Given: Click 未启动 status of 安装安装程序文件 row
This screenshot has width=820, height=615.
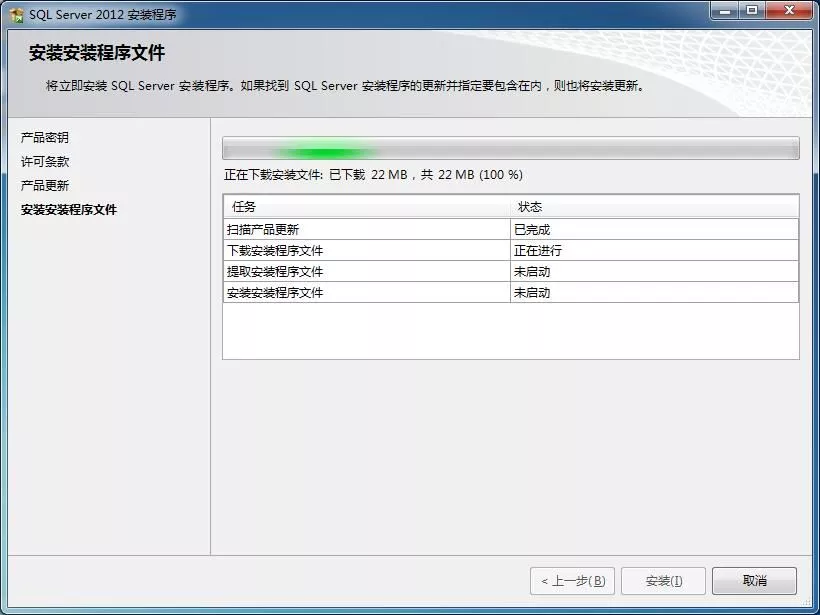Looking at the screenshot, I should 654,292.
